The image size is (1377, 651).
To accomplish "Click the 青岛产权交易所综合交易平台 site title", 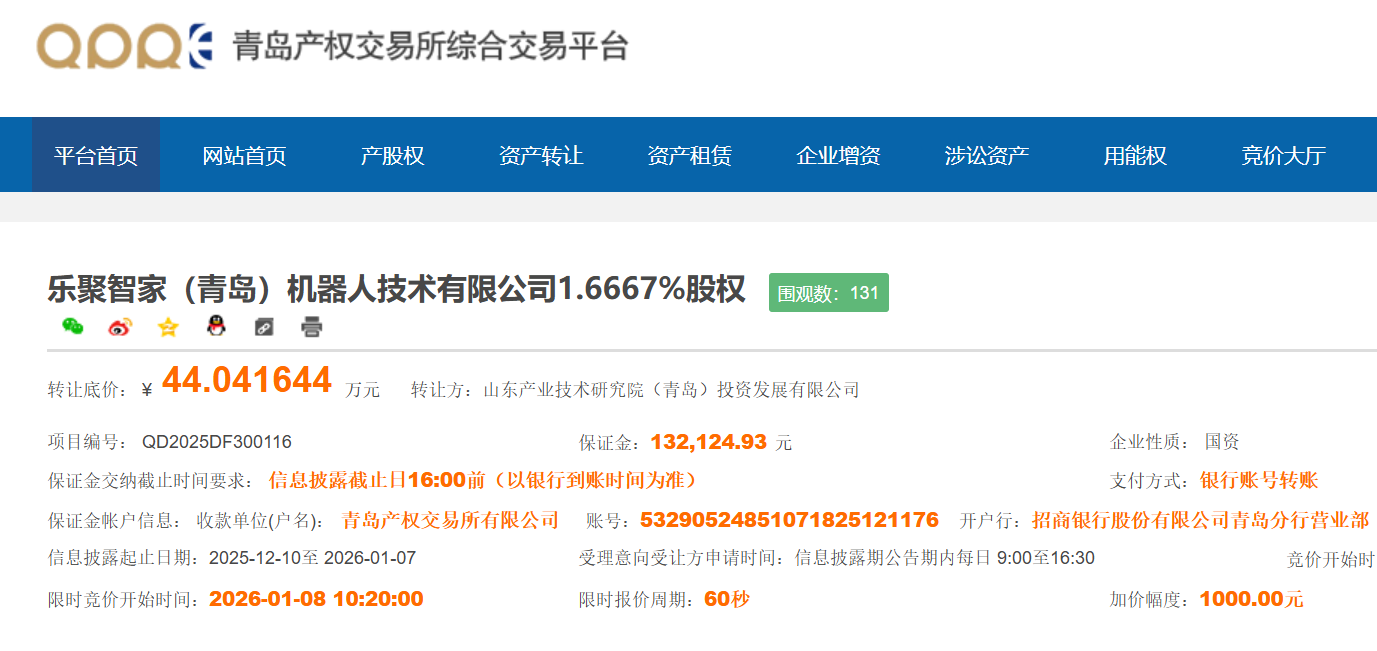I will click(x=430, y=46).
